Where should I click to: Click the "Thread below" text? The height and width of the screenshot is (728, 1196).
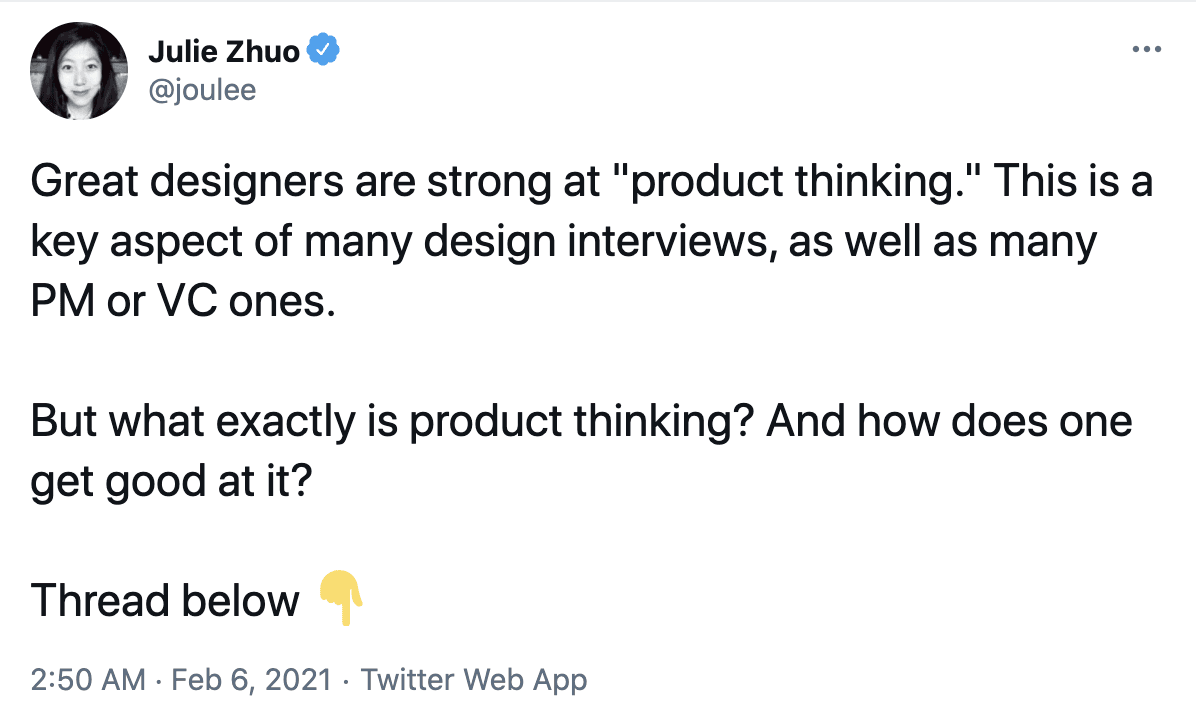165,600
